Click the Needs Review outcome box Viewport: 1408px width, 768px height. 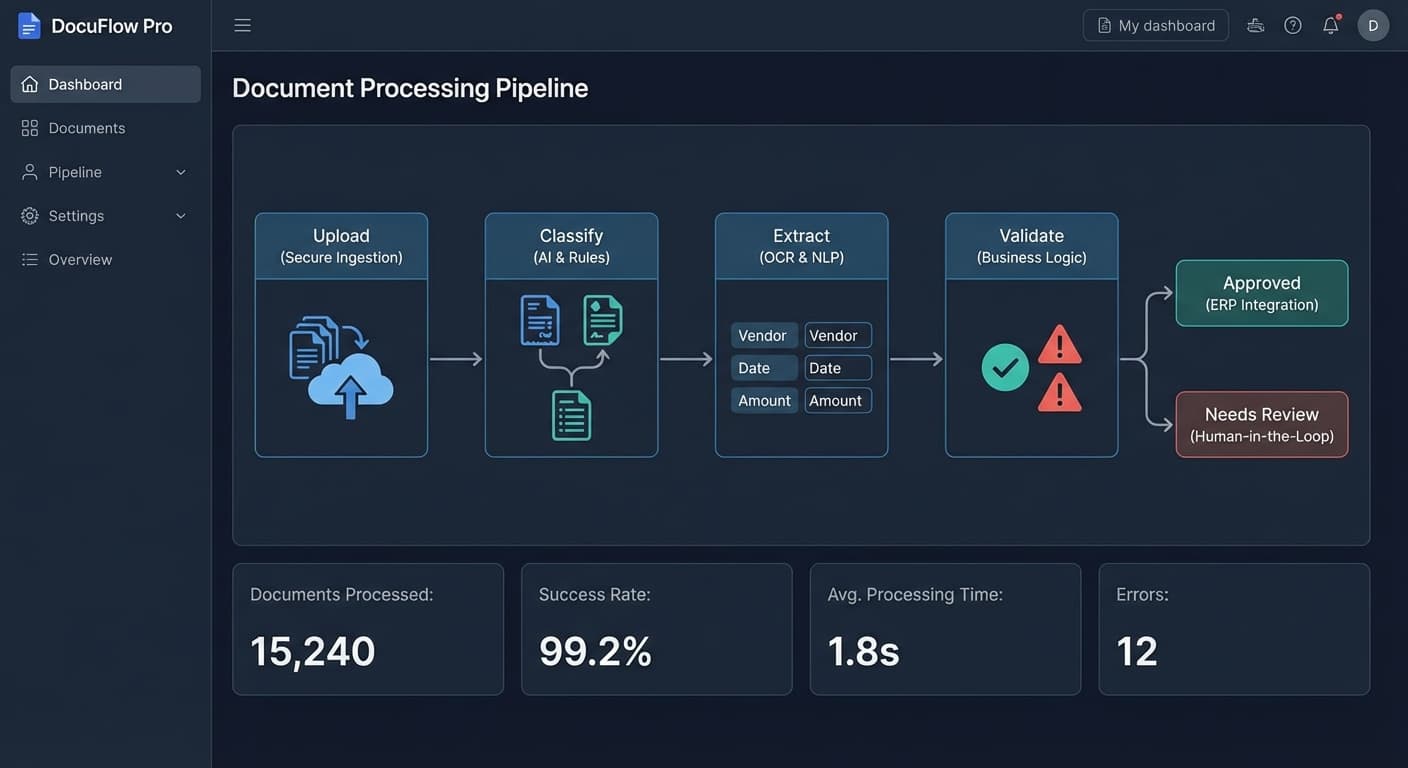coord(1262,424)
